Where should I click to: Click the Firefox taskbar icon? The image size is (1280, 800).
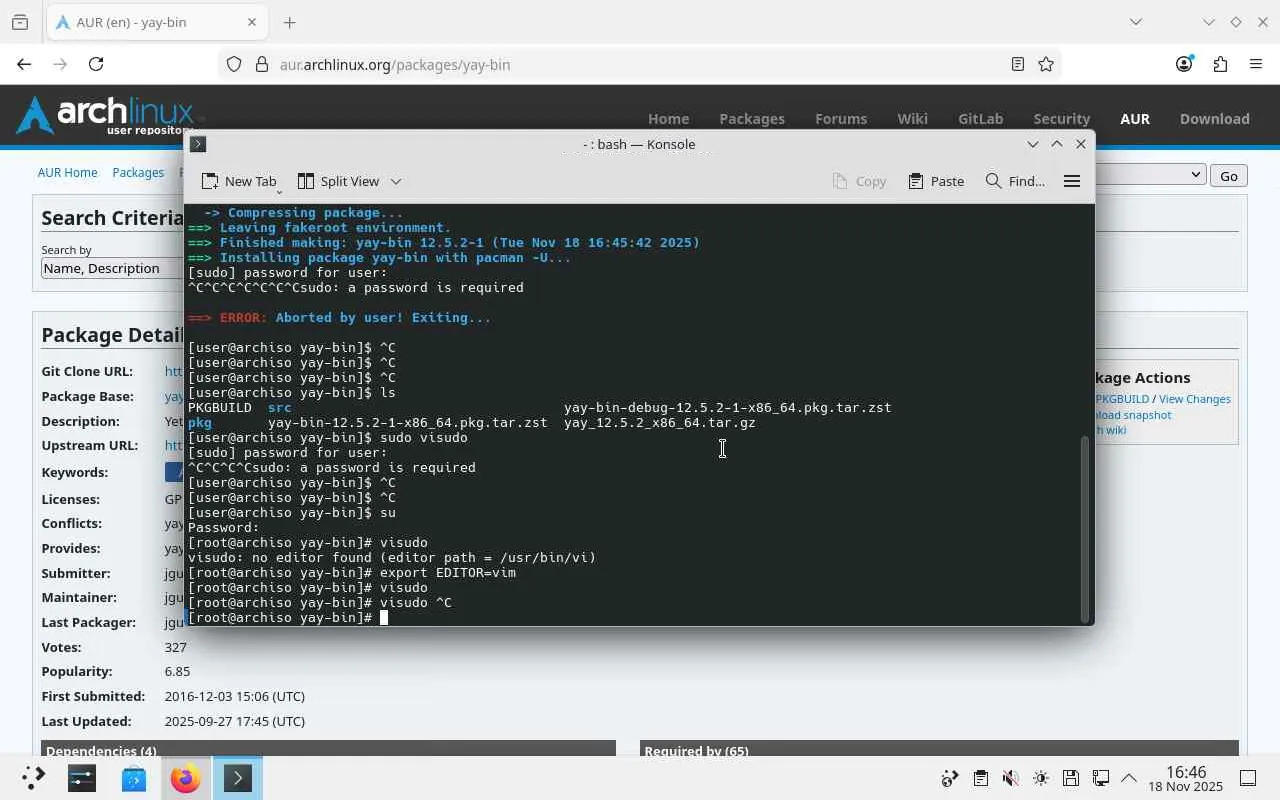click(x=185, y=778)
